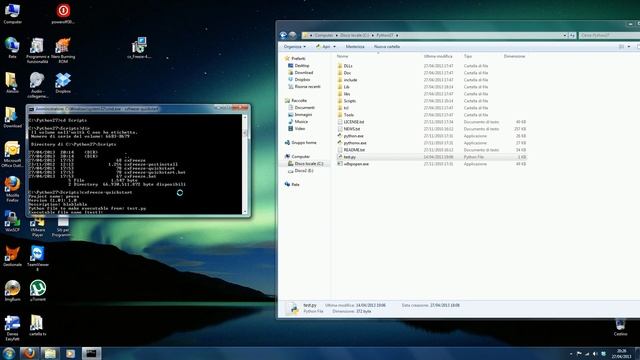This screenshot has width=640, height=360.
Task: Open the Computer desktop icon
Action: [x=12, y=13]
